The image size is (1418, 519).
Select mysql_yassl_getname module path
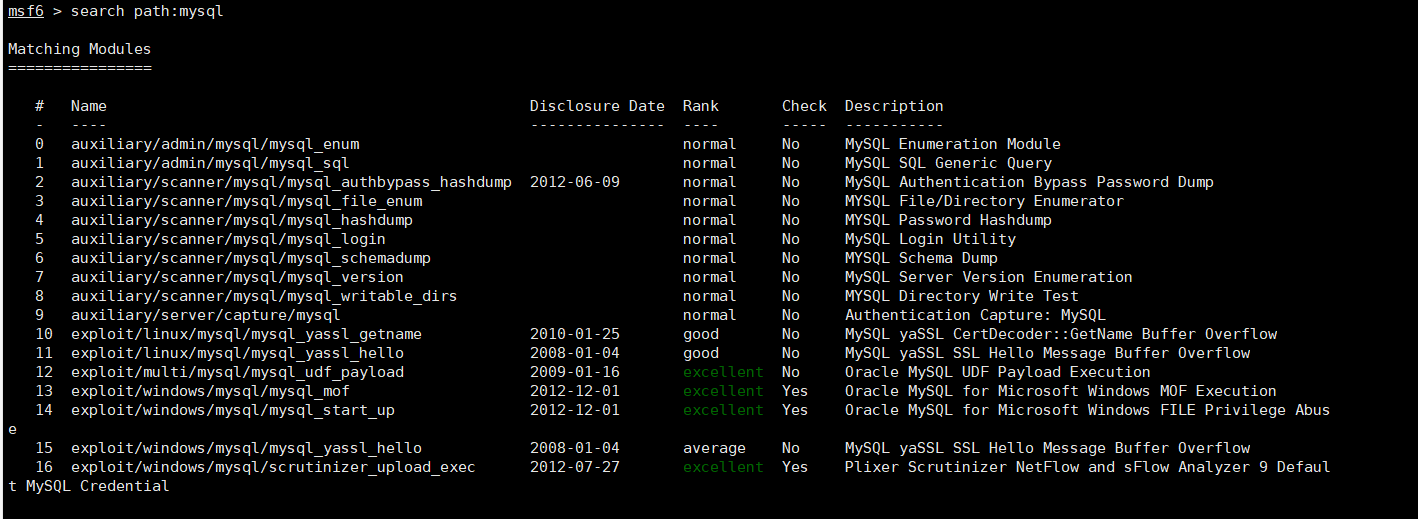(246, 334)
